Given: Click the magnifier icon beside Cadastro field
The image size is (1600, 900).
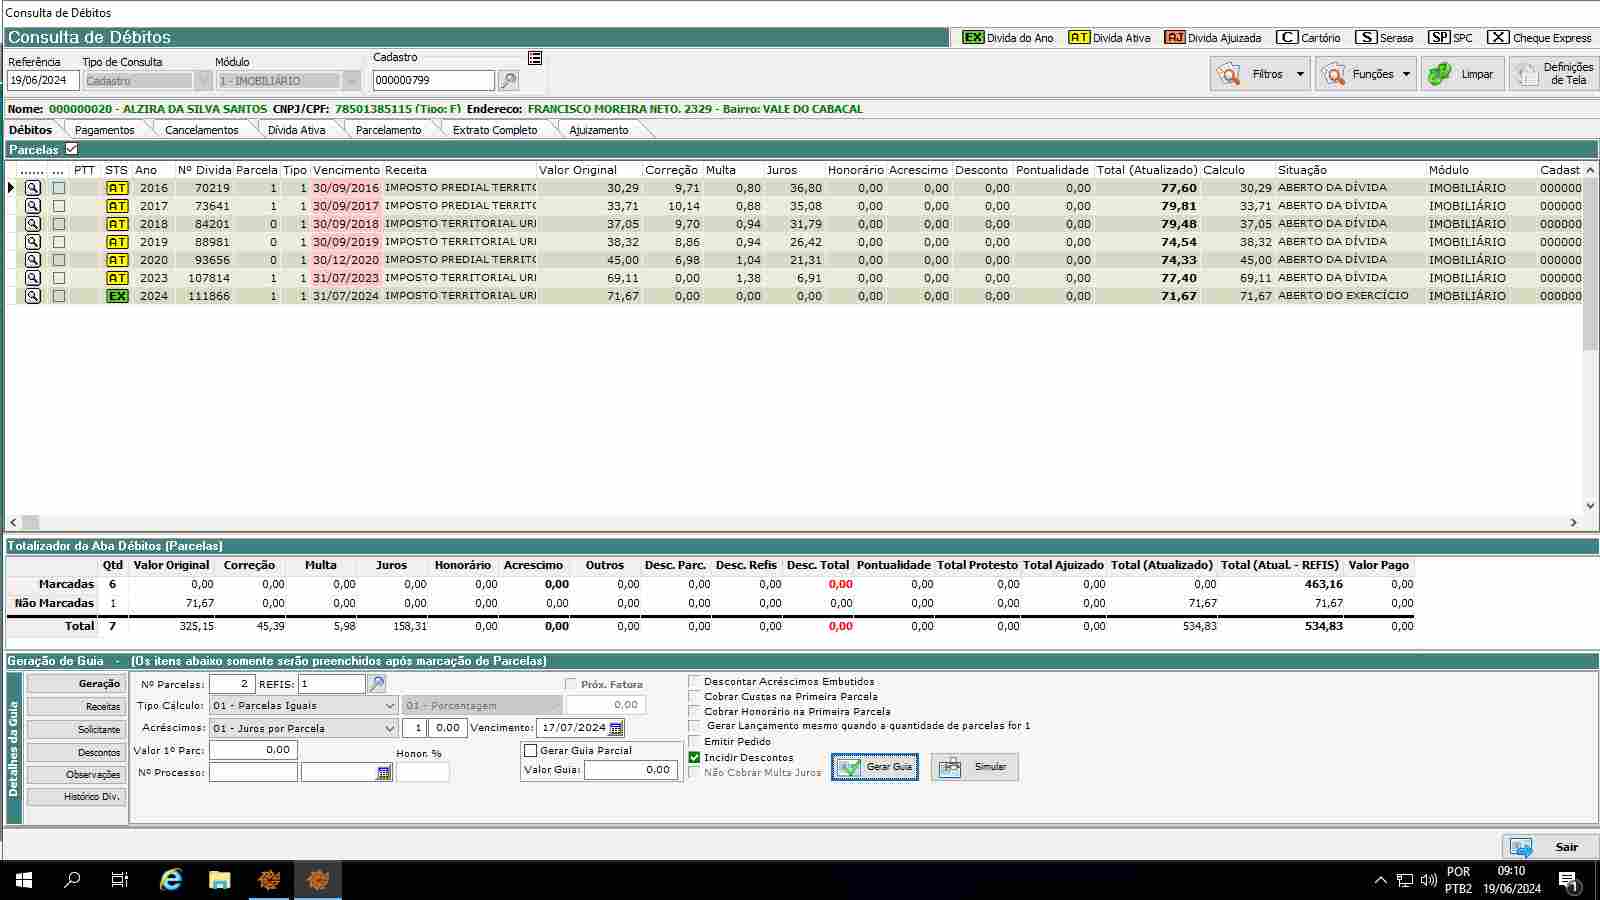Looking at the screenshot, I should (x=508, y=81).
